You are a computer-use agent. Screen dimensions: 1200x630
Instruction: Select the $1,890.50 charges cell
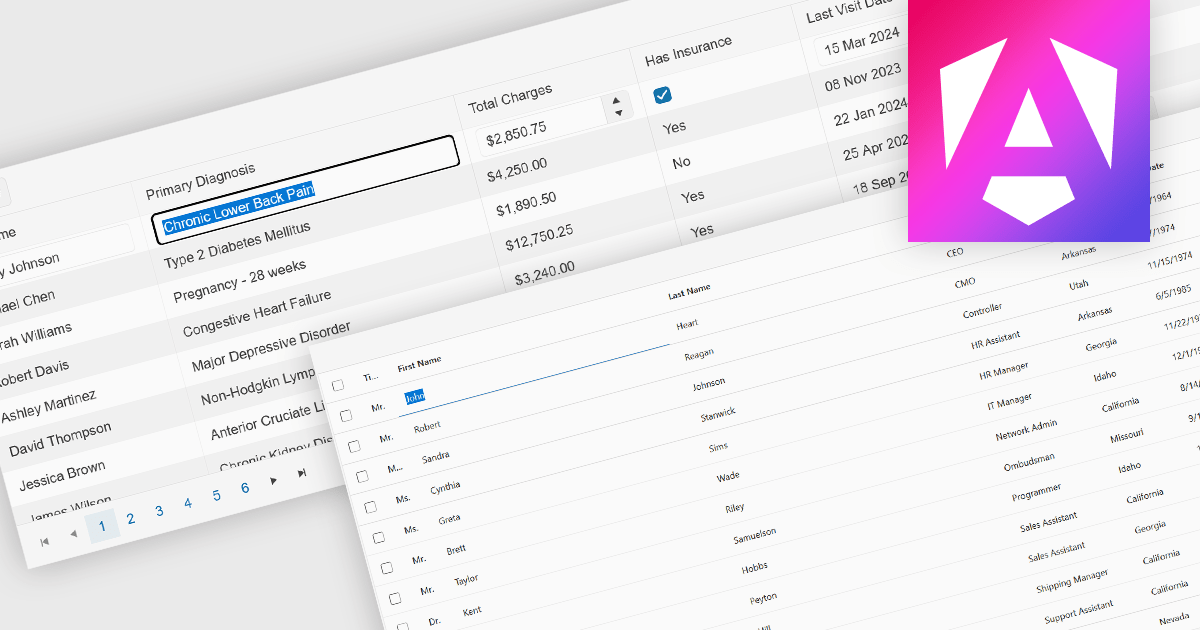pyautogui.click(x=526, y=204)
